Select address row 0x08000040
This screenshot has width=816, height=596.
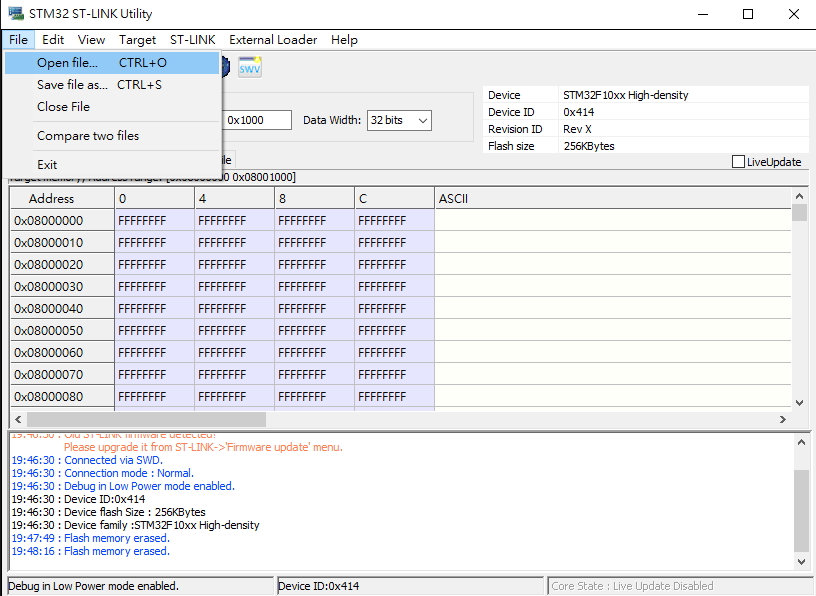click(x=62, y=309)
